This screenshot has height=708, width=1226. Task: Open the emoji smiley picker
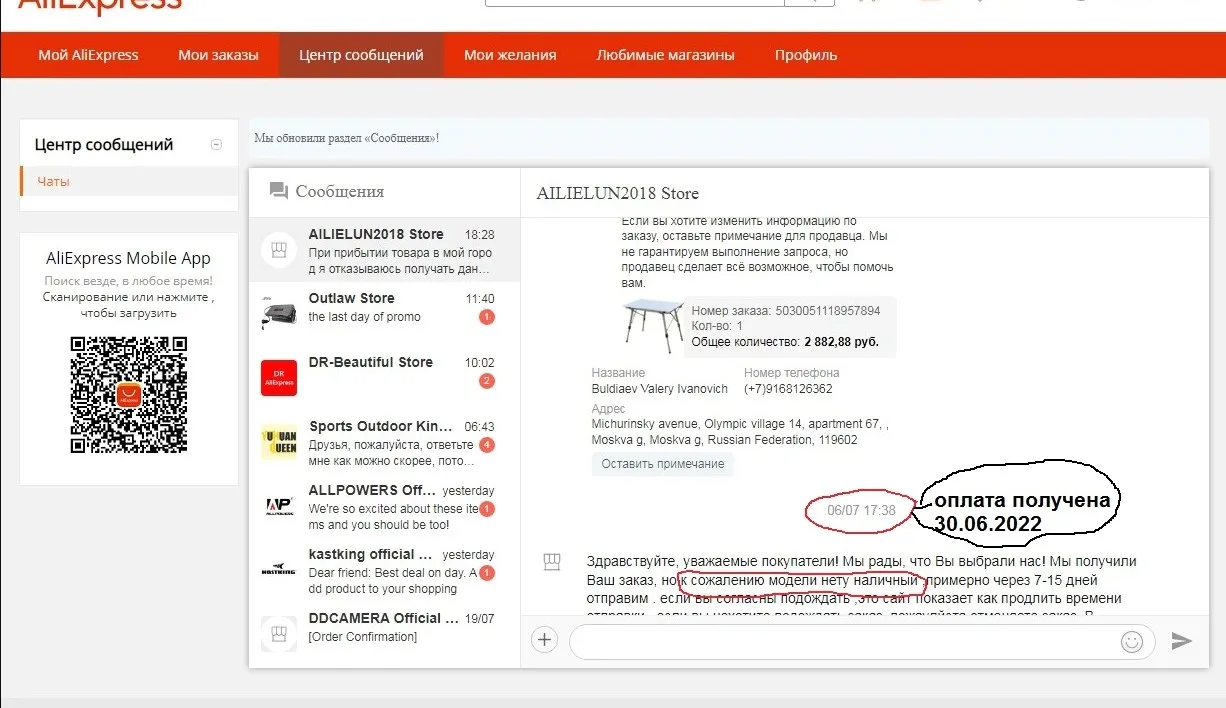[x=1132, y=641]
